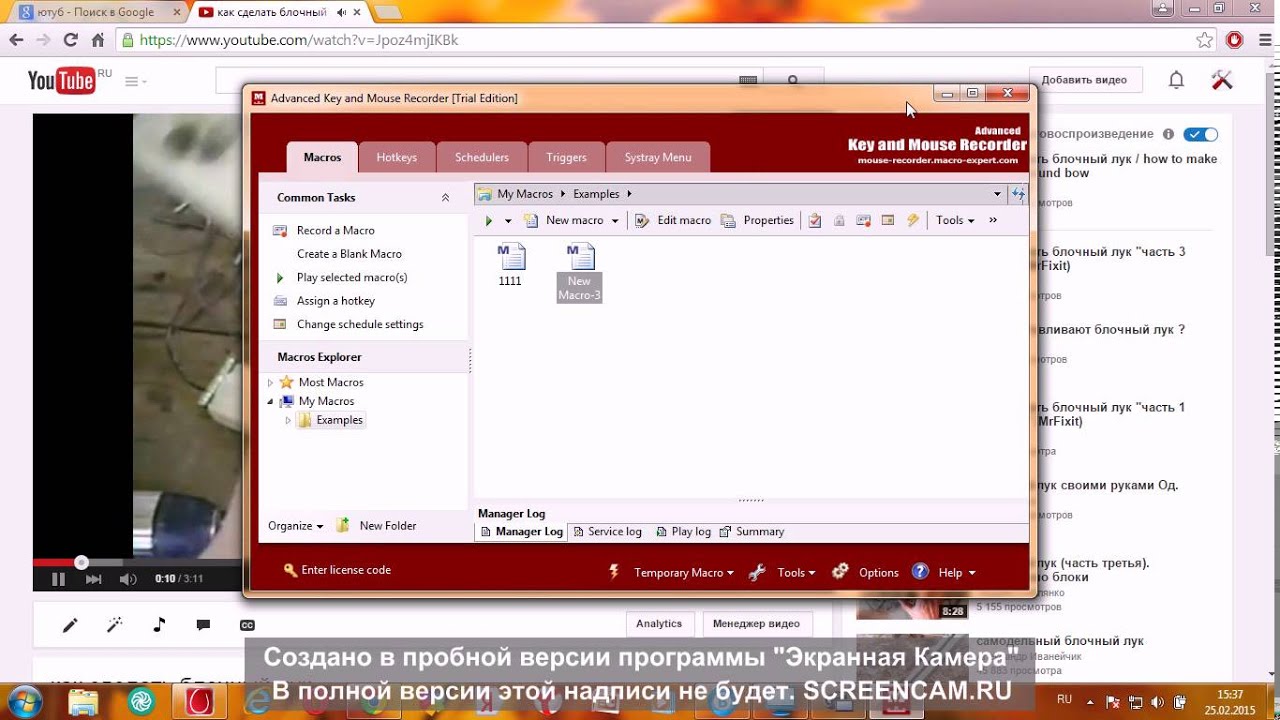Click the YouTube notifications bell icon
The width and height of the screenshot is (1280, 720).
pos(1177,80)
